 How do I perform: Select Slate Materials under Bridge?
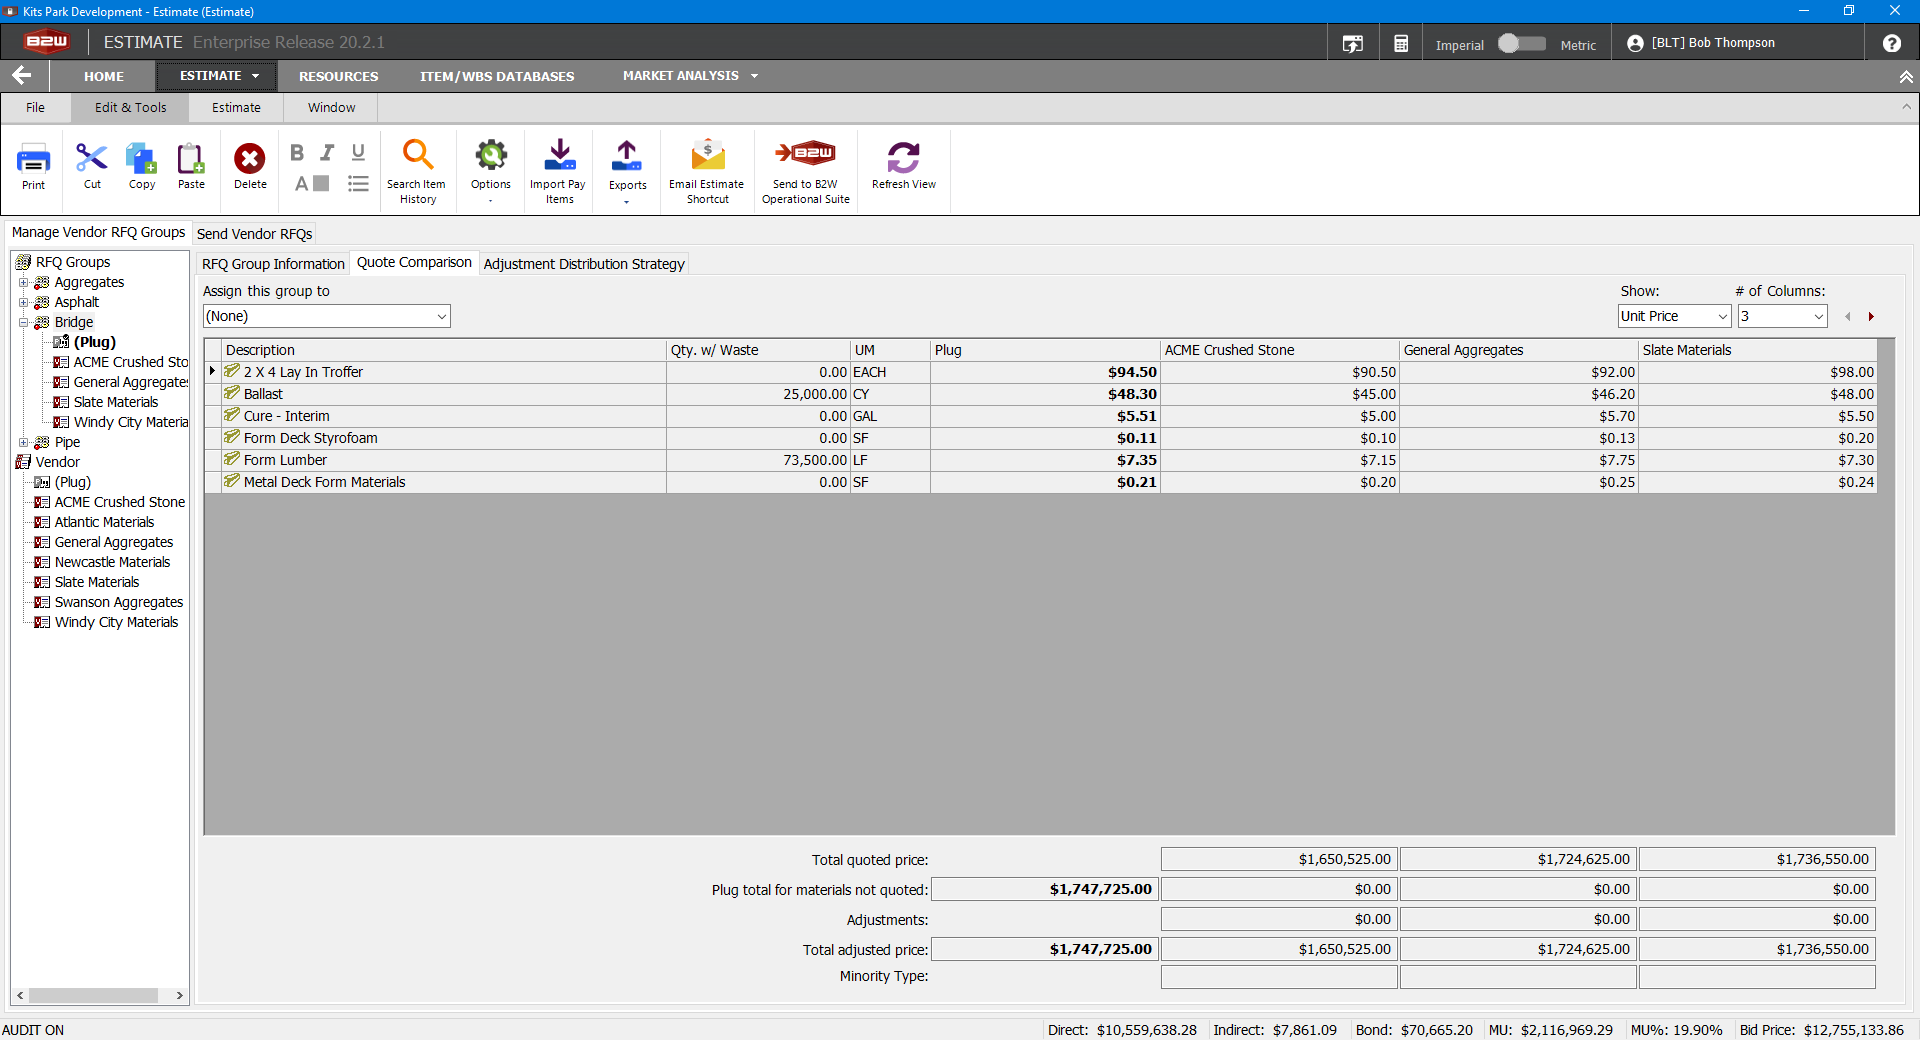[115, 402]
